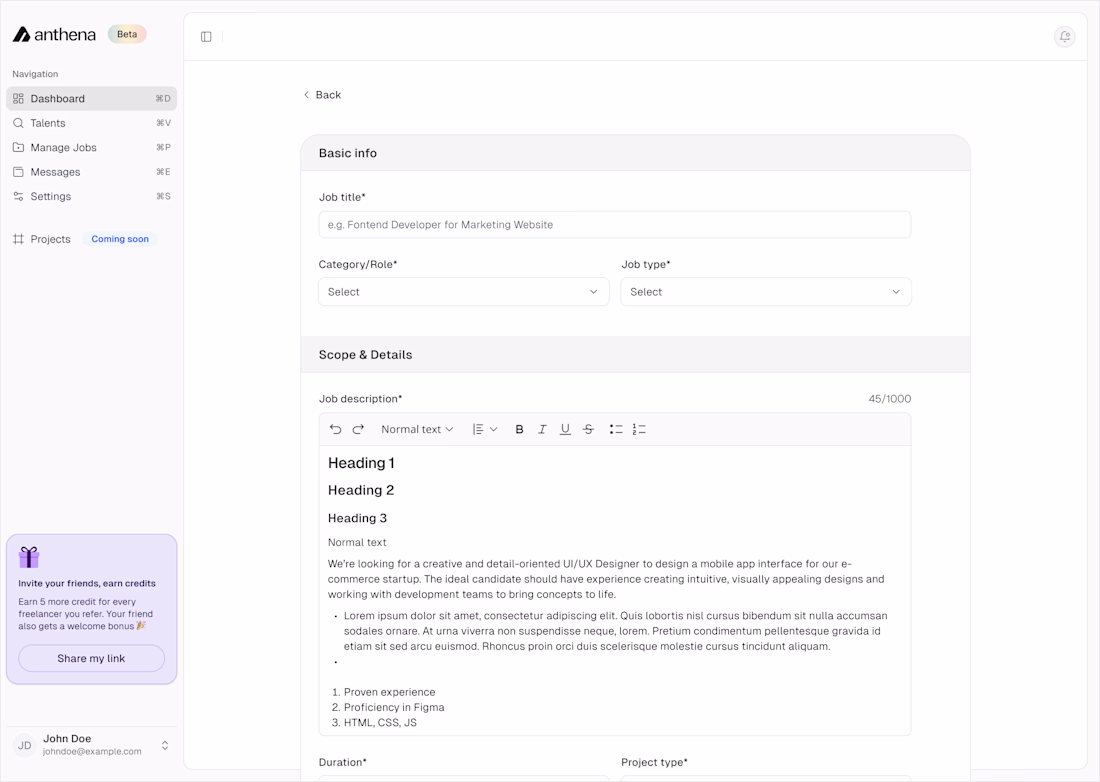The image size is (1100, 782).
Task: Insert a numbered list
Action: point(639,429)
